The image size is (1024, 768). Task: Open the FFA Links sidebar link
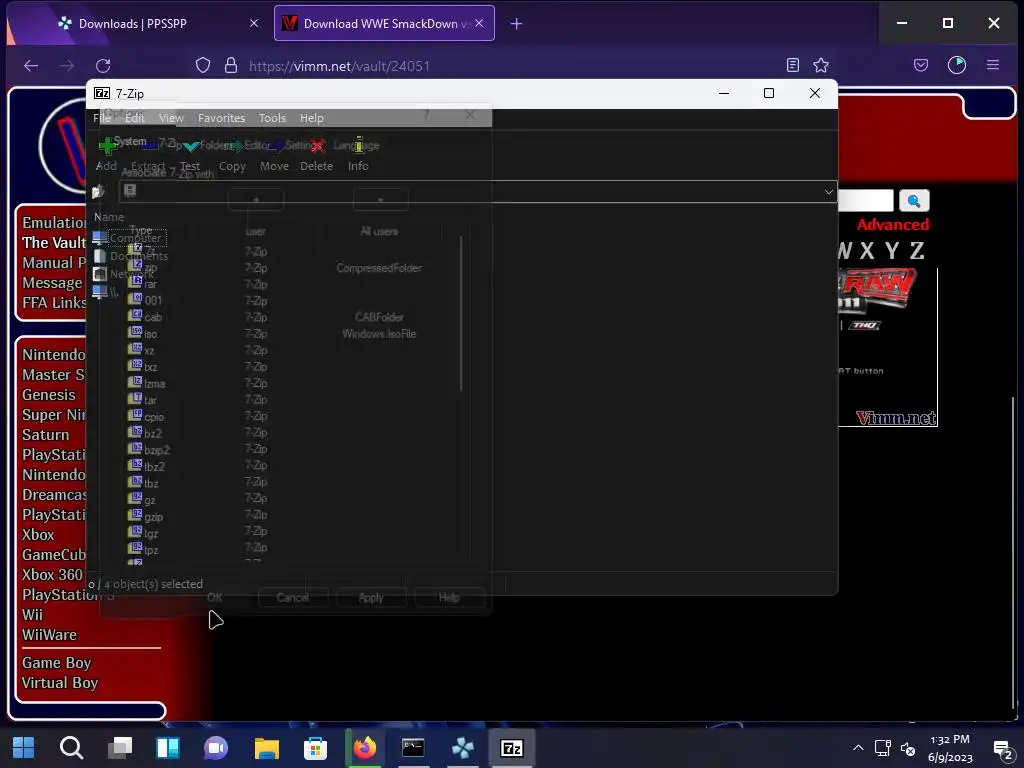54,302
